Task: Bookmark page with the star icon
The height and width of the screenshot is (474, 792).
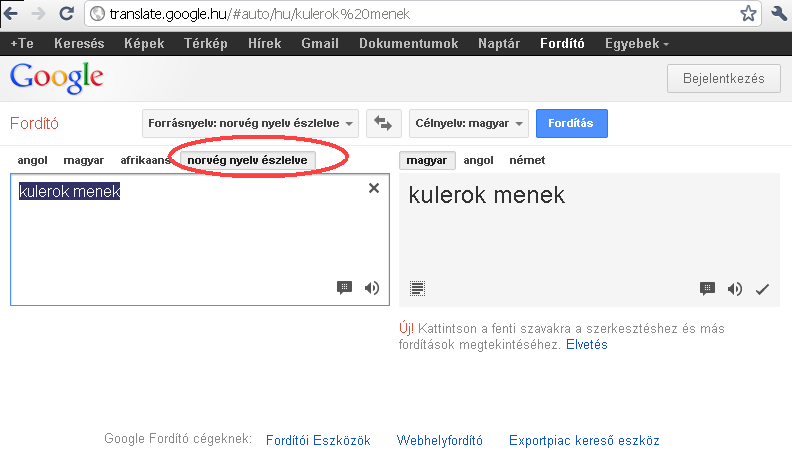Action: tap(748, 14)
